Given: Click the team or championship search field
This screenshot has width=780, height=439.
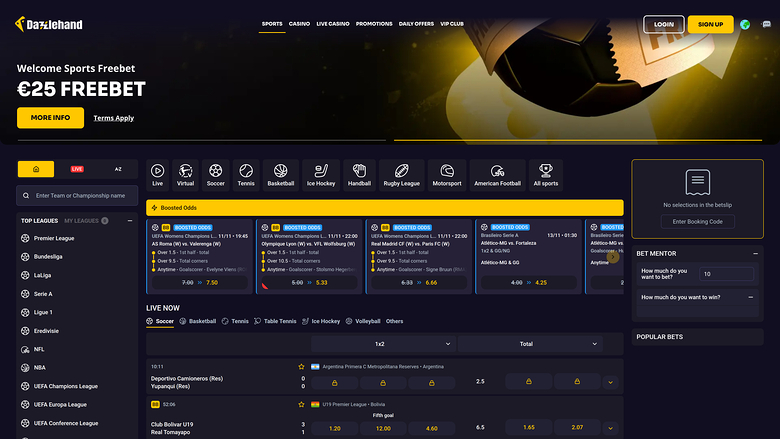Looking at the screenshot, I should 77,196.
